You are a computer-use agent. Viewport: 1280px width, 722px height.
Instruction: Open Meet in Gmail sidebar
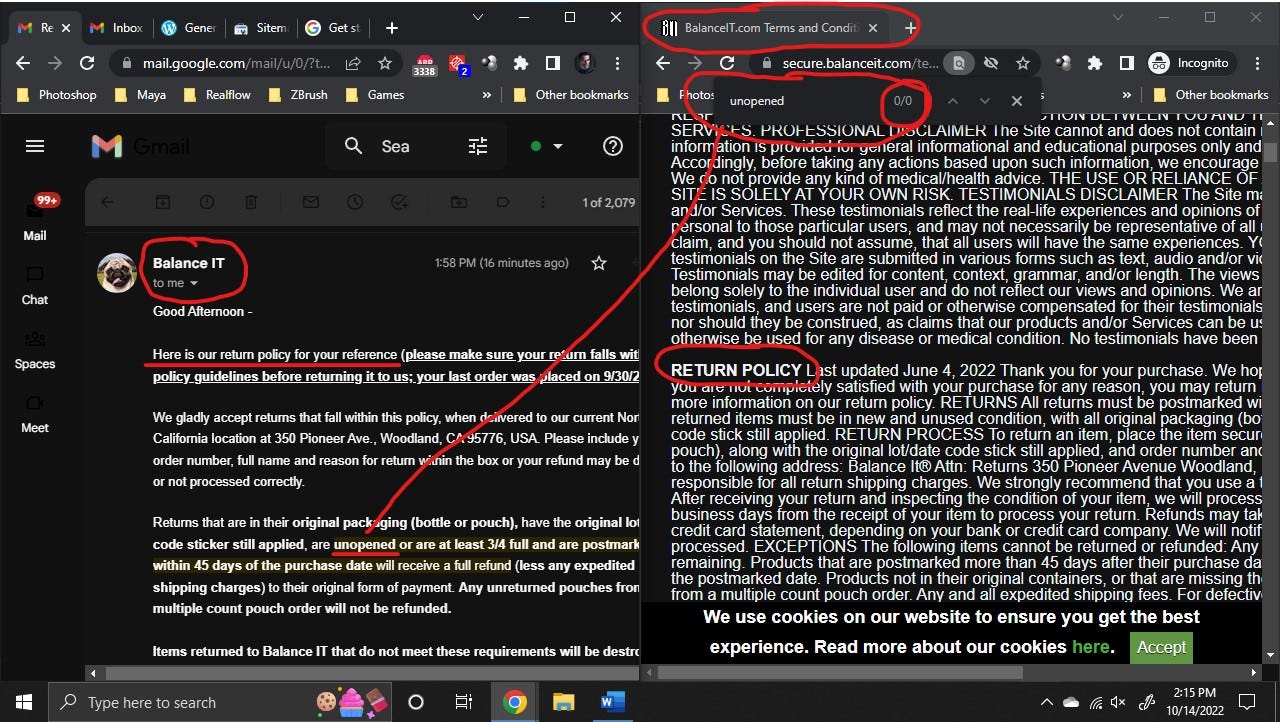tap(35, 413)
